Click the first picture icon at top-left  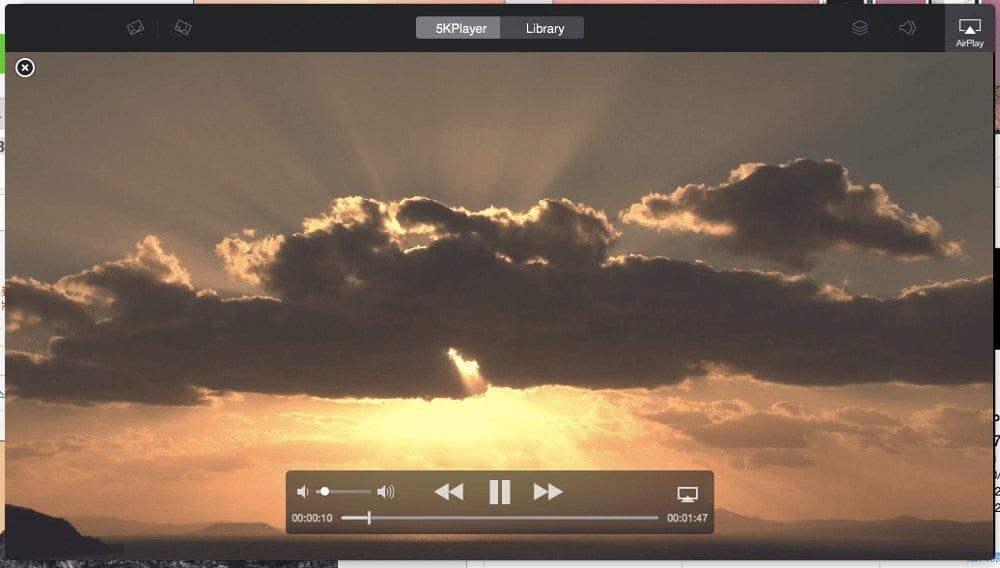click(136, 28)
